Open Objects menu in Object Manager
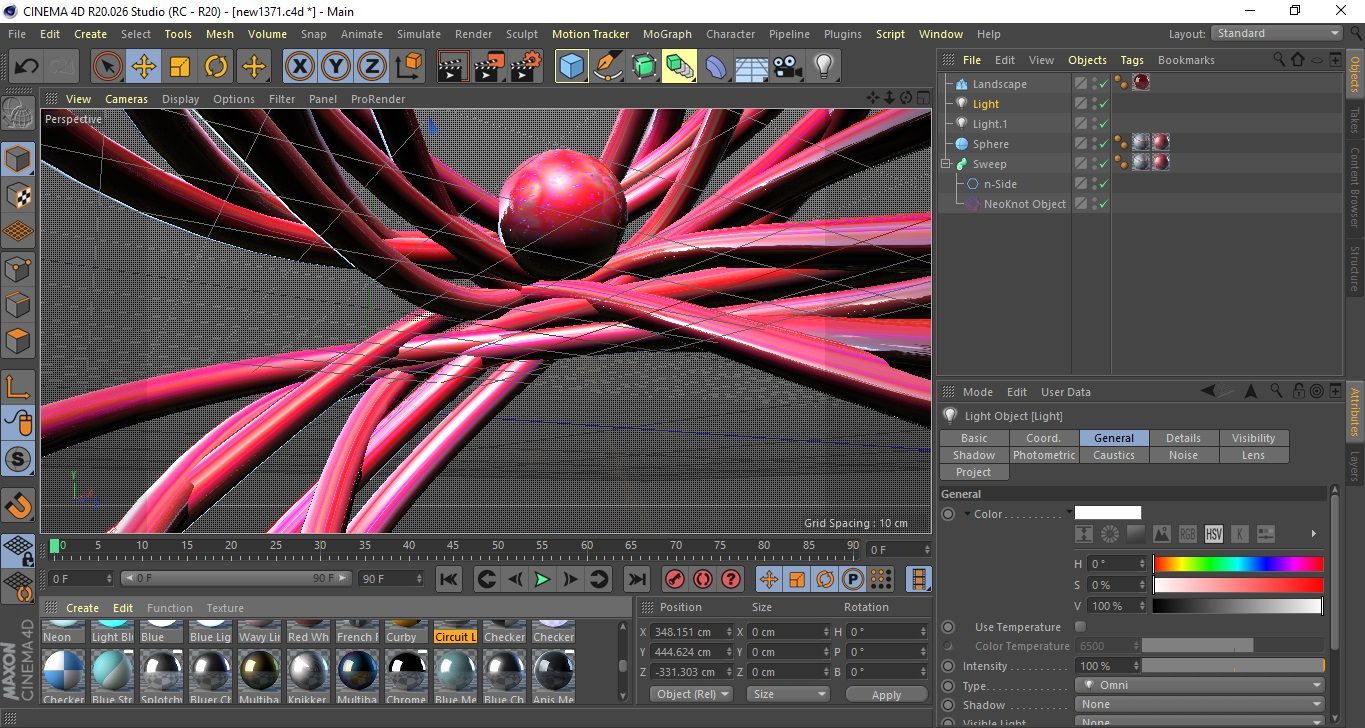This screenshot has height=728, width=1365. (1087, 60)
